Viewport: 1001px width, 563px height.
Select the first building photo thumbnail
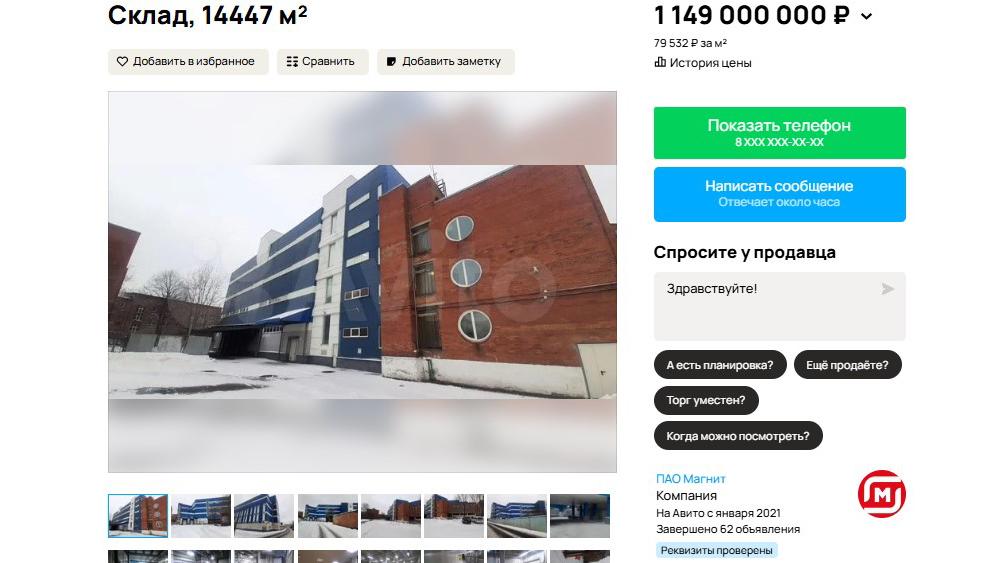[x=138, y=516]
